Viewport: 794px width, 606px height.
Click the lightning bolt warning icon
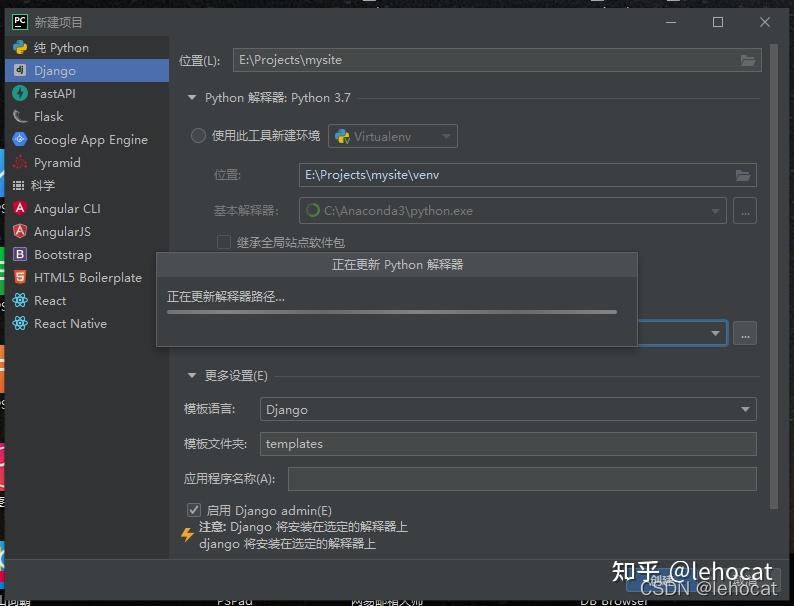click(x=187, y=534)
